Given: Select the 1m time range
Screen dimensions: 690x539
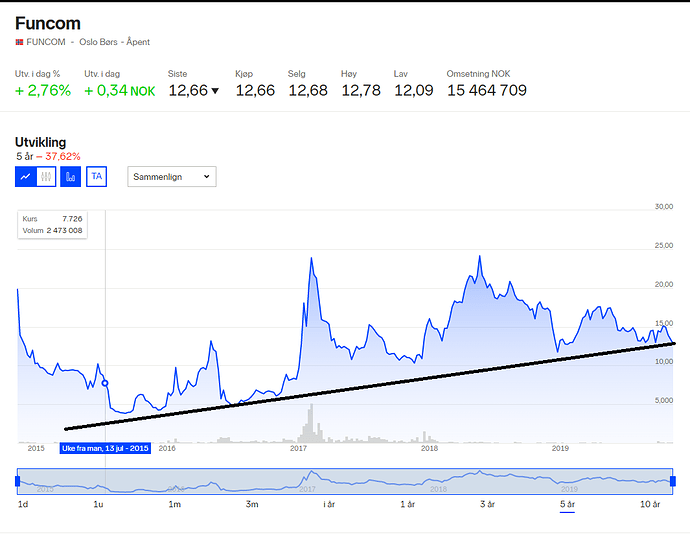Looking at the screenshot, I should tap(175, 504).
